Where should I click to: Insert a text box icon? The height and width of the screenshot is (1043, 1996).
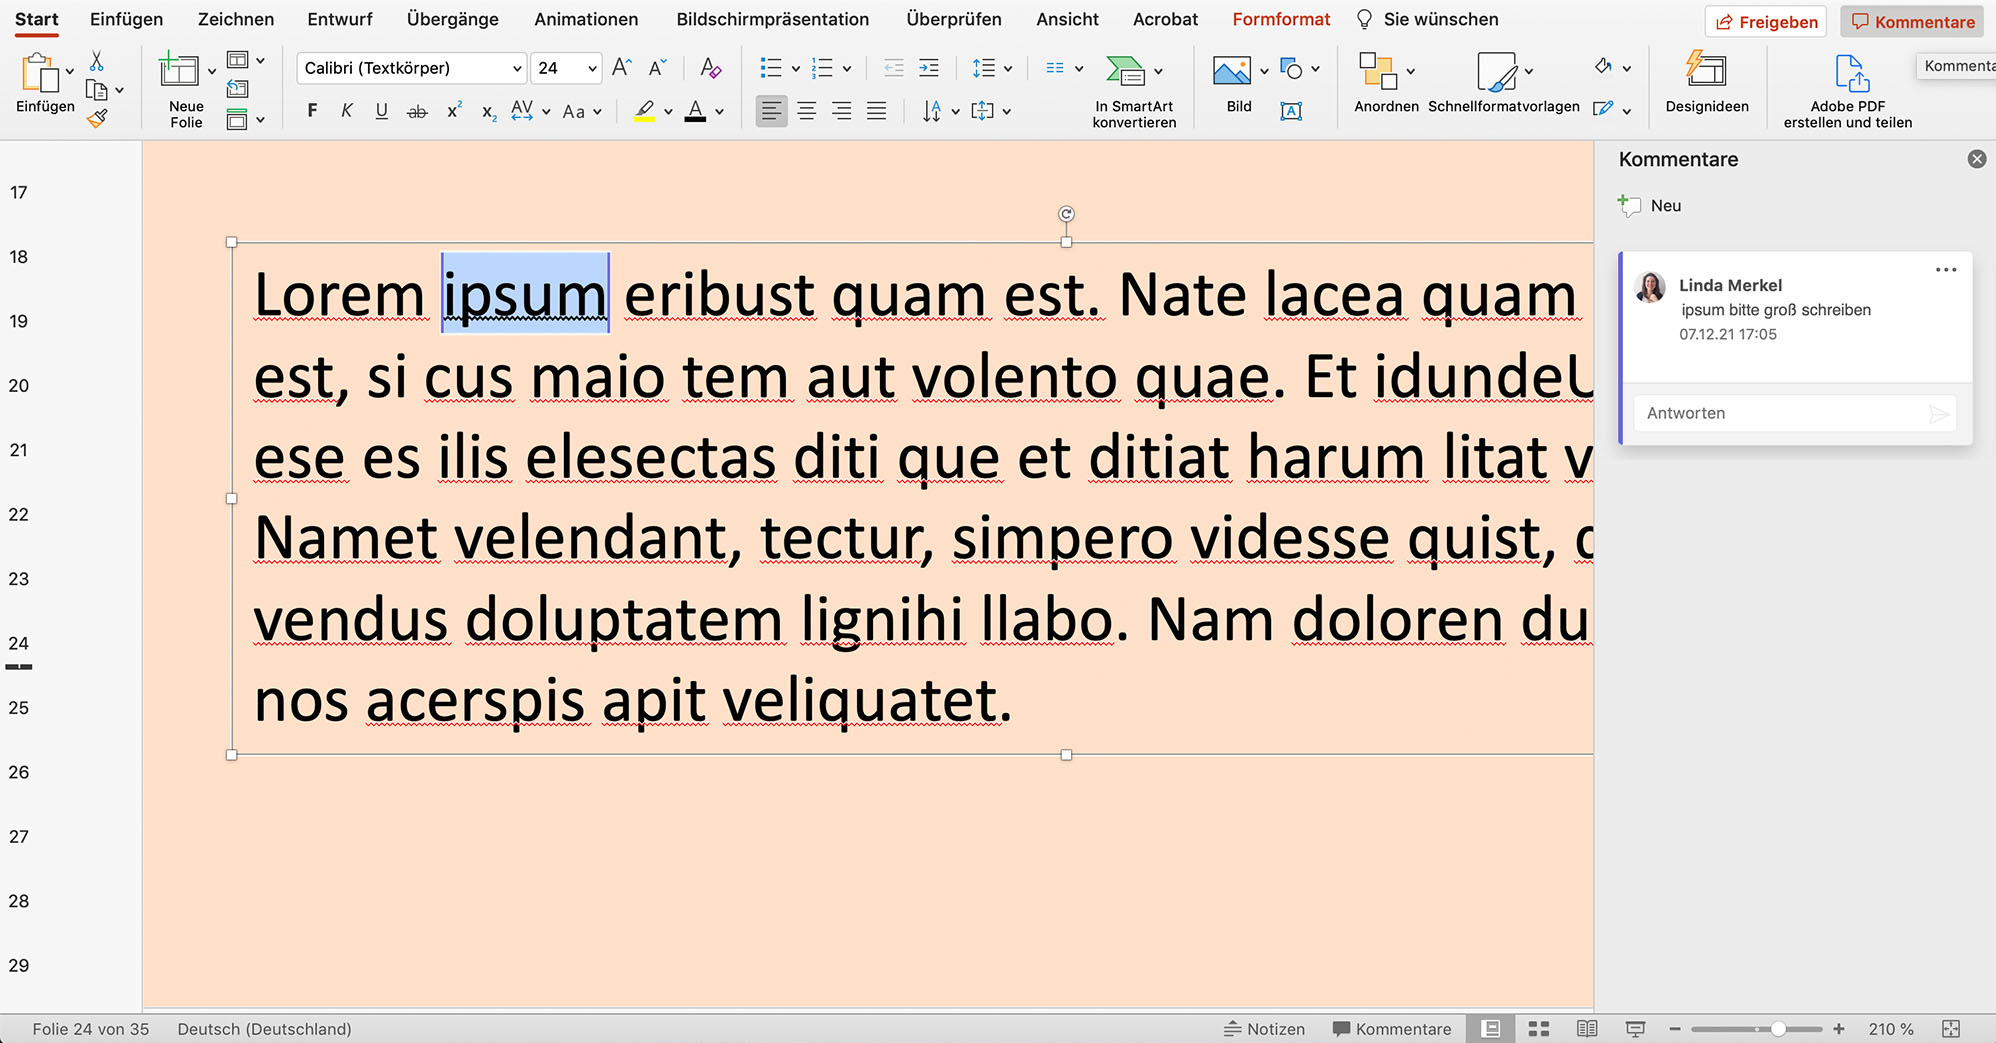[1291, 111]
